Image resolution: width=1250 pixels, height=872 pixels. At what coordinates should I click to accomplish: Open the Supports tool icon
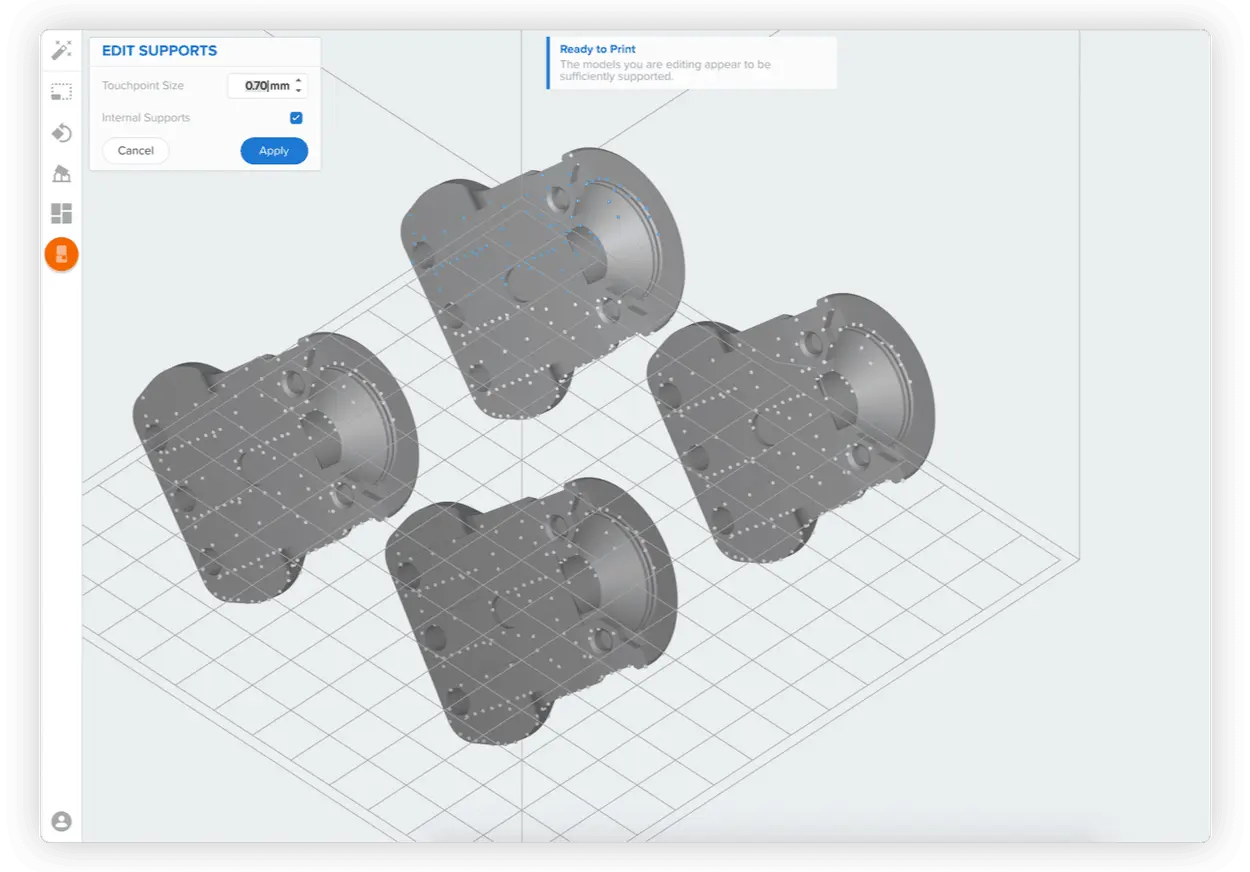61,174
